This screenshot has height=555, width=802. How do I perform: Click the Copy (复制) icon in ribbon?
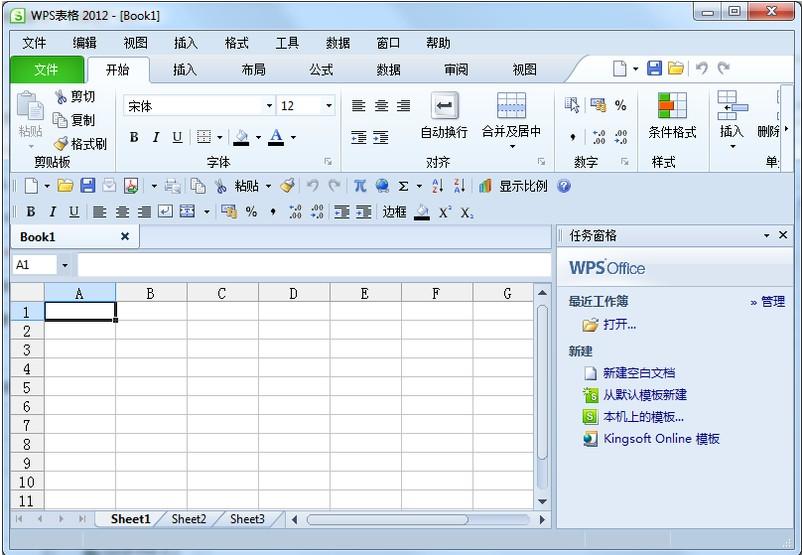pyautogui.click(x=60, y=120)
